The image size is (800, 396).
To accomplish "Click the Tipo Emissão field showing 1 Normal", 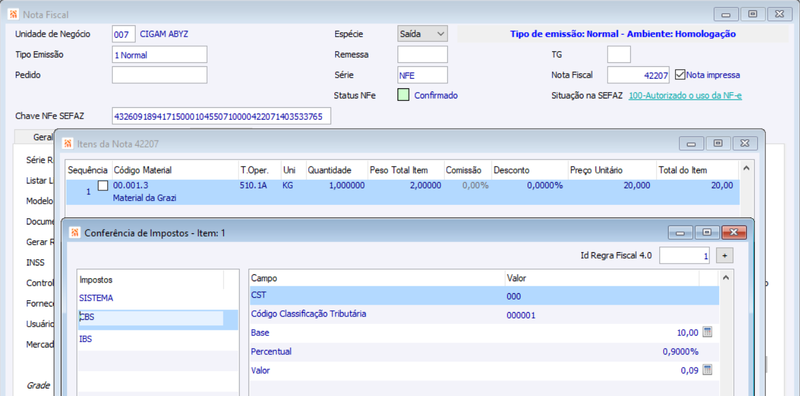I will point(160,55).
